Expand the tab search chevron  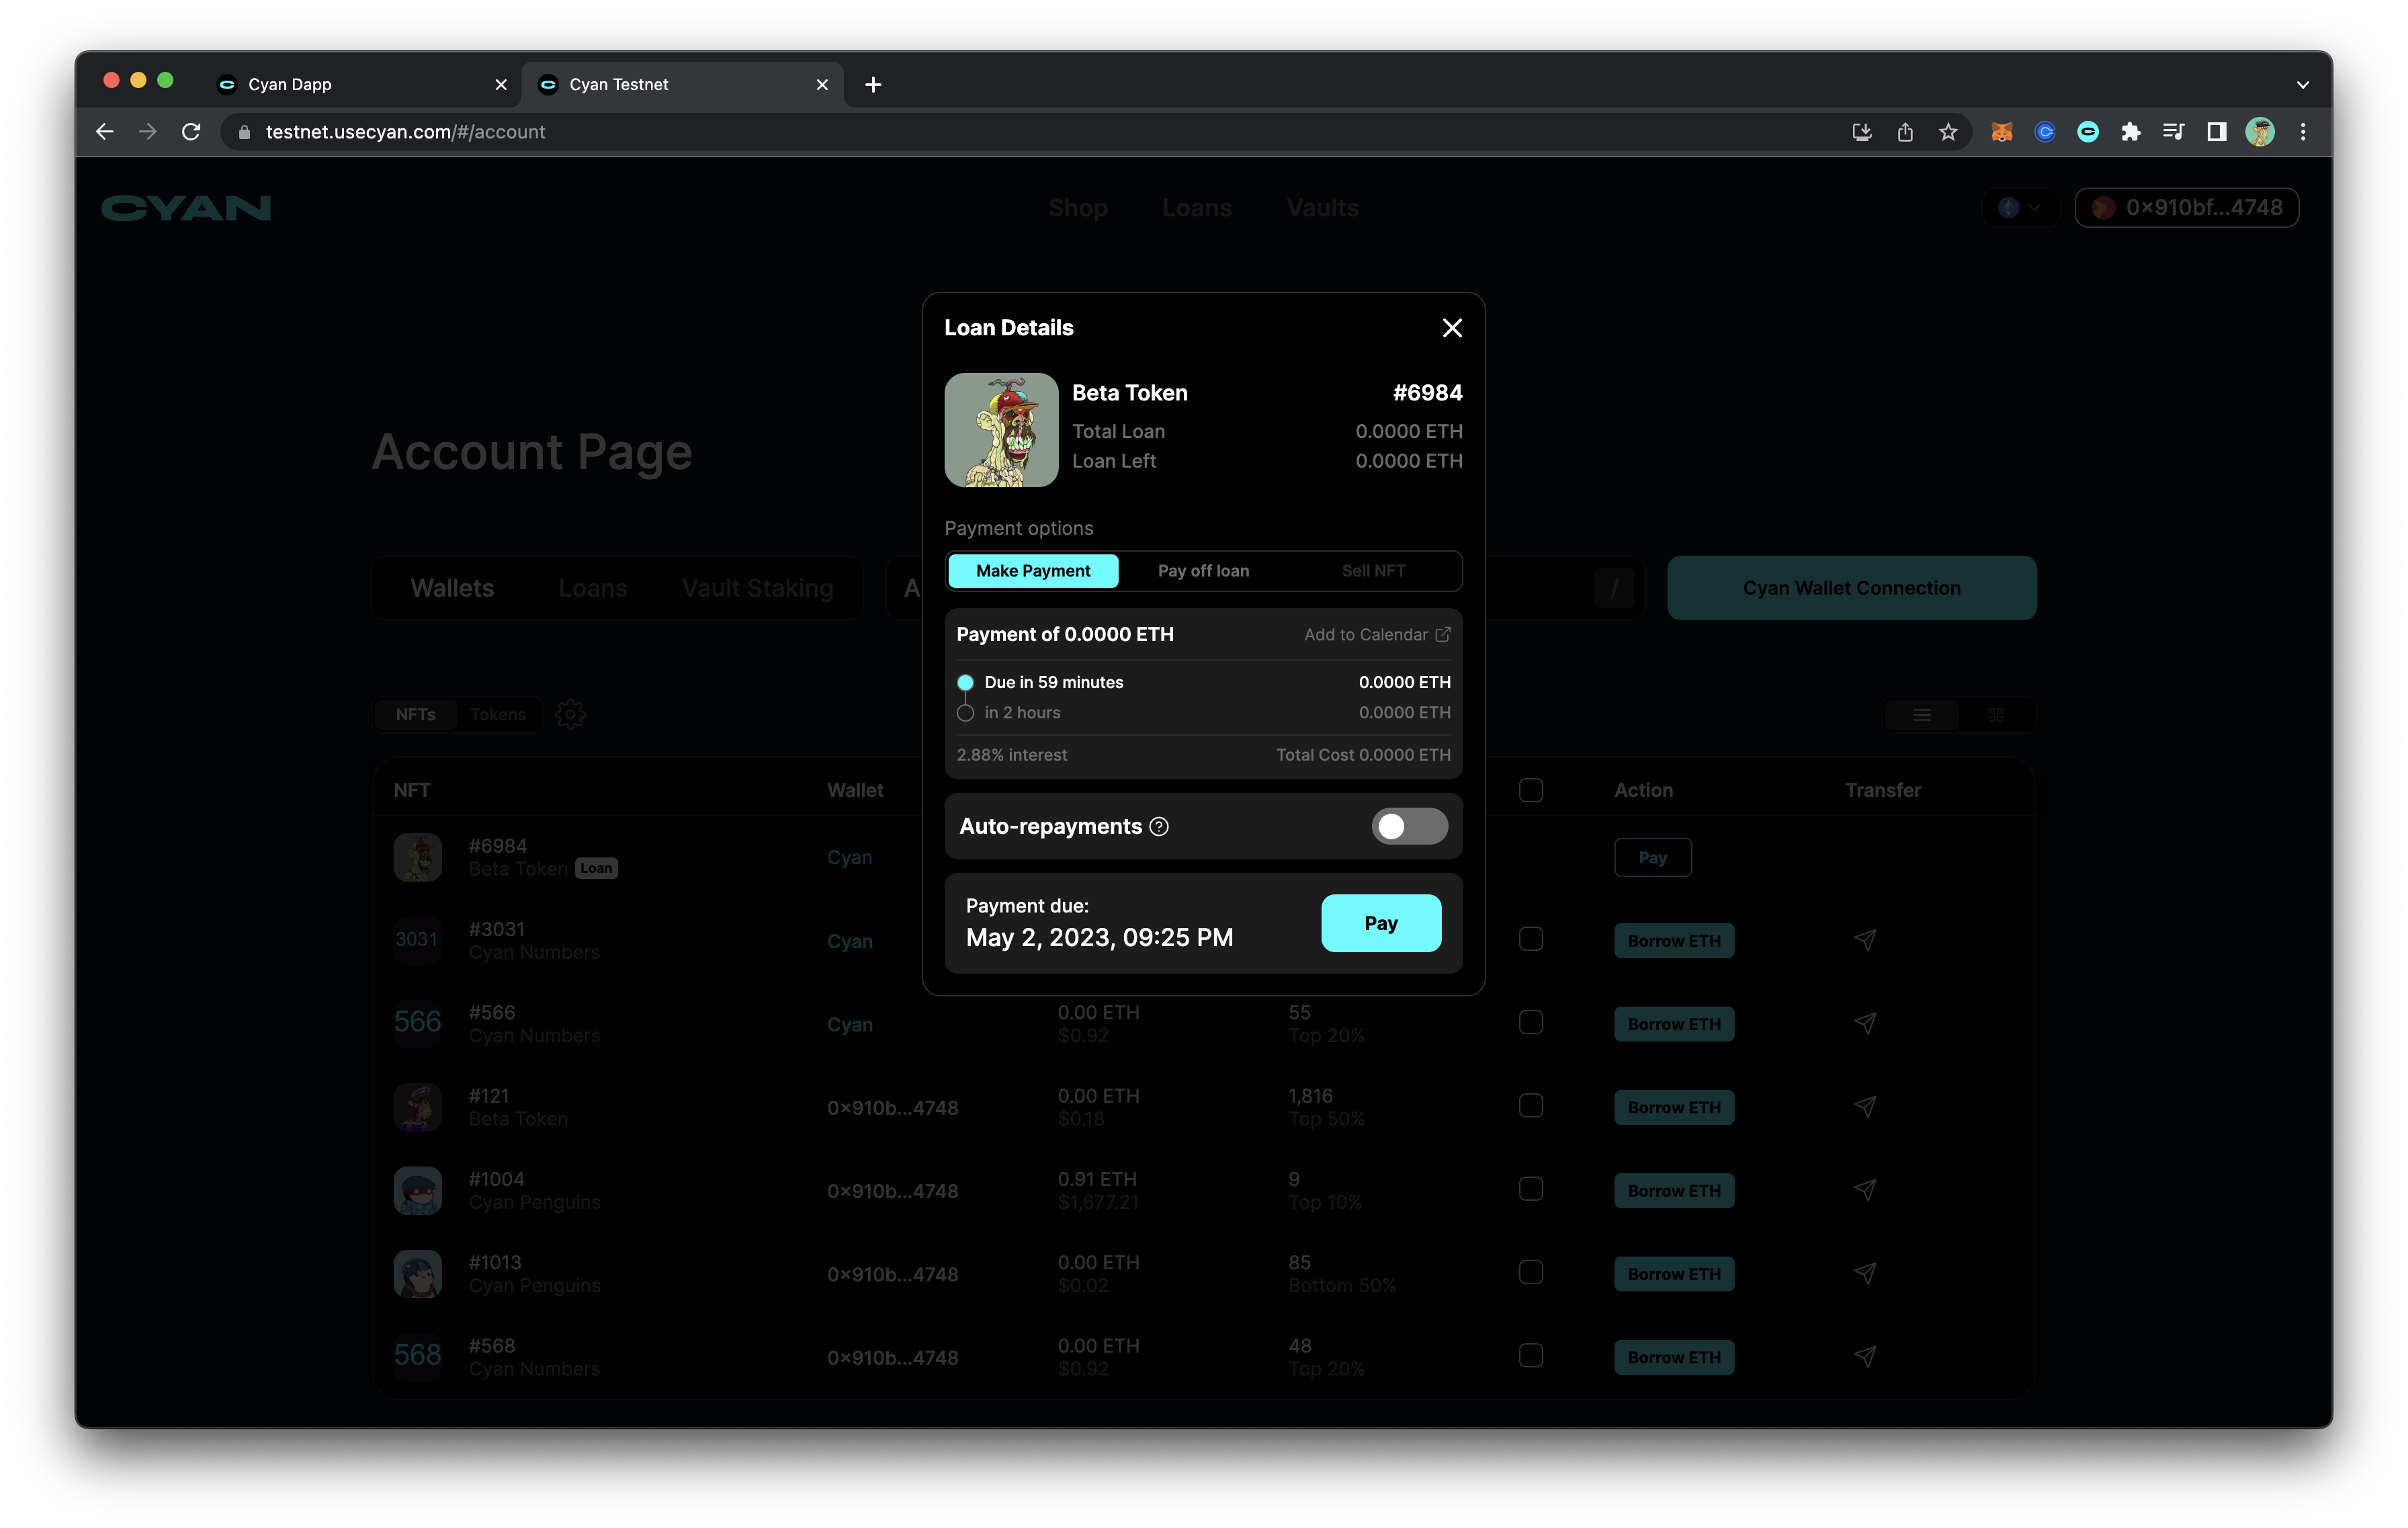2303,85
